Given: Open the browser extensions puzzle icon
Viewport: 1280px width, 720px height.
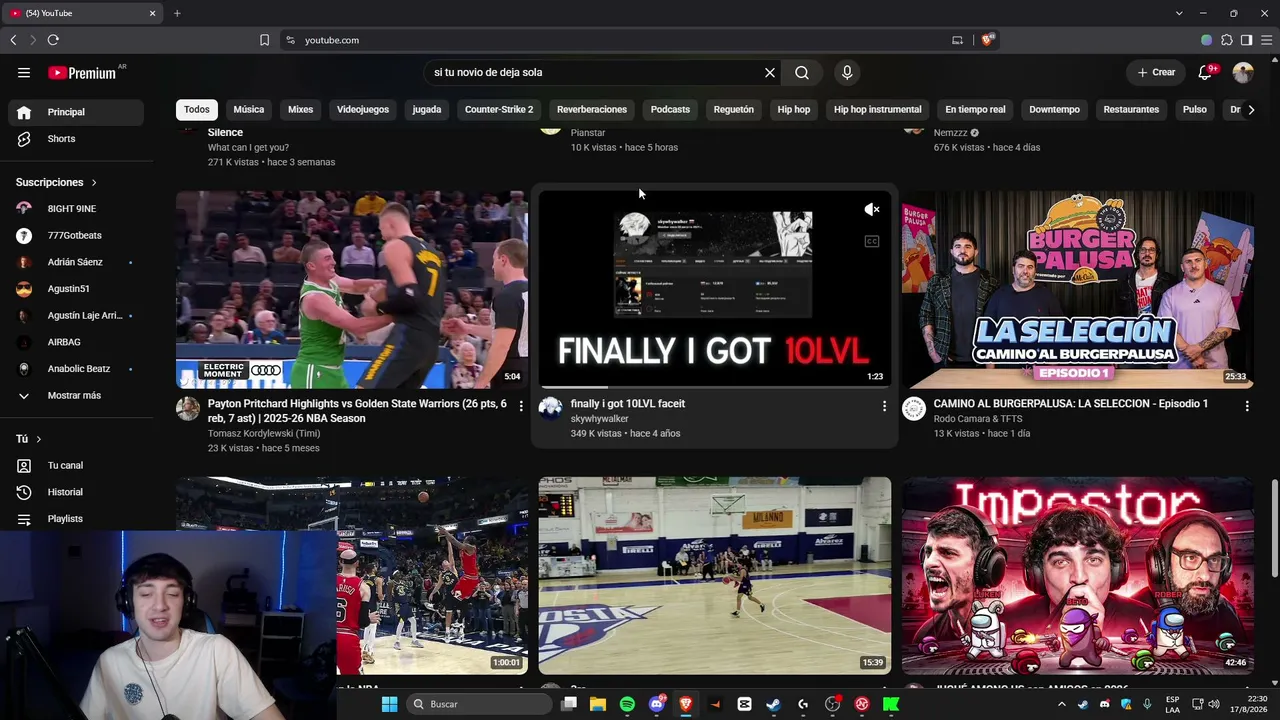Looking at the screenshot, I should pos(1227,40).
